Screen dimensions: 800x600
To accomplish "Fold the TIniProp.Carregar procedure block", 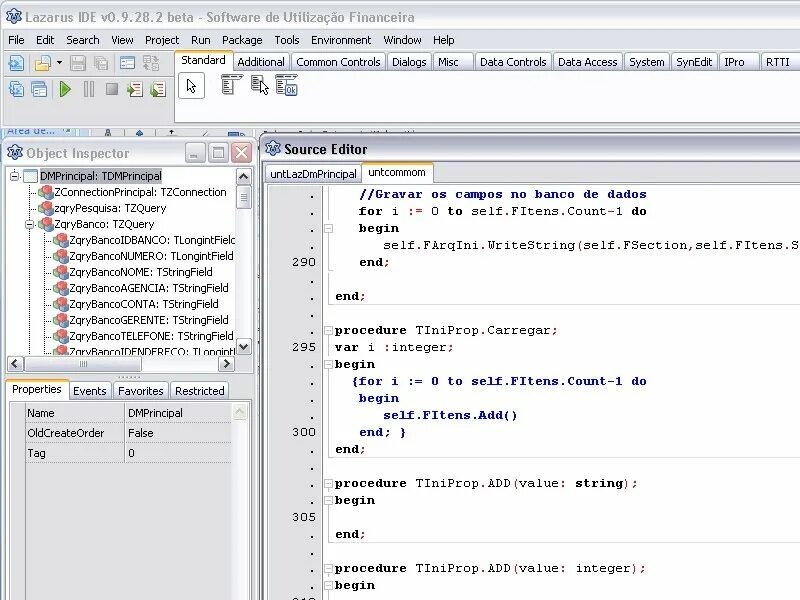I will tap(329, 331).
